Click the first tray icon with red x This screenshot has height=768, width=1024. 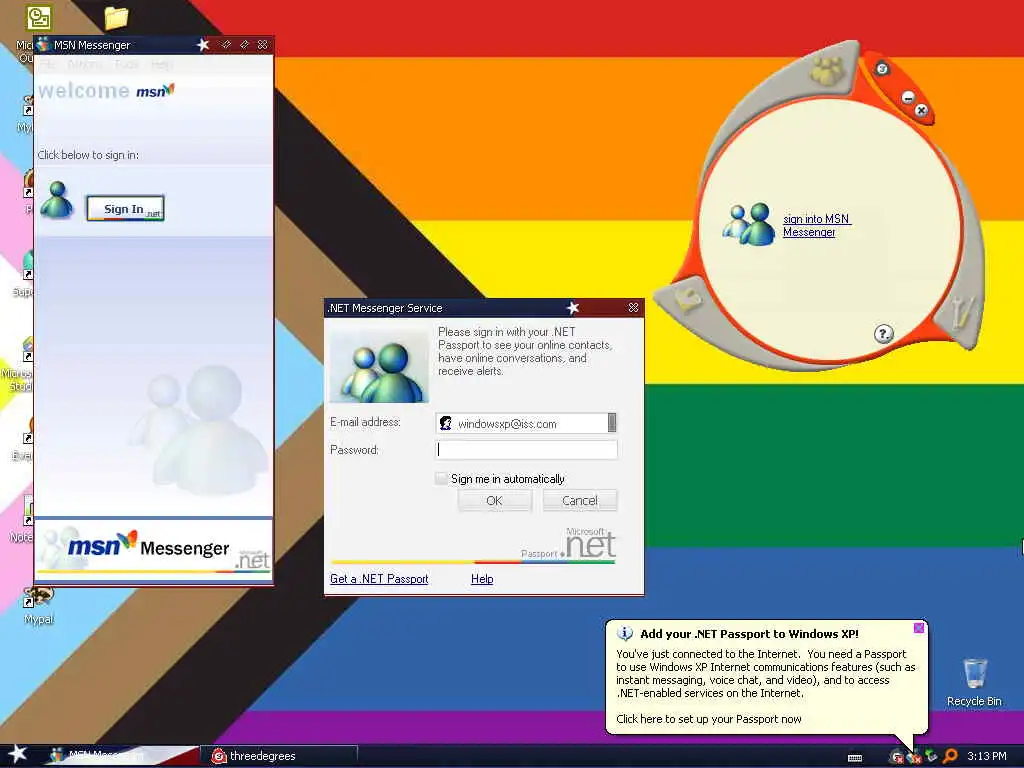click(897, 757)
